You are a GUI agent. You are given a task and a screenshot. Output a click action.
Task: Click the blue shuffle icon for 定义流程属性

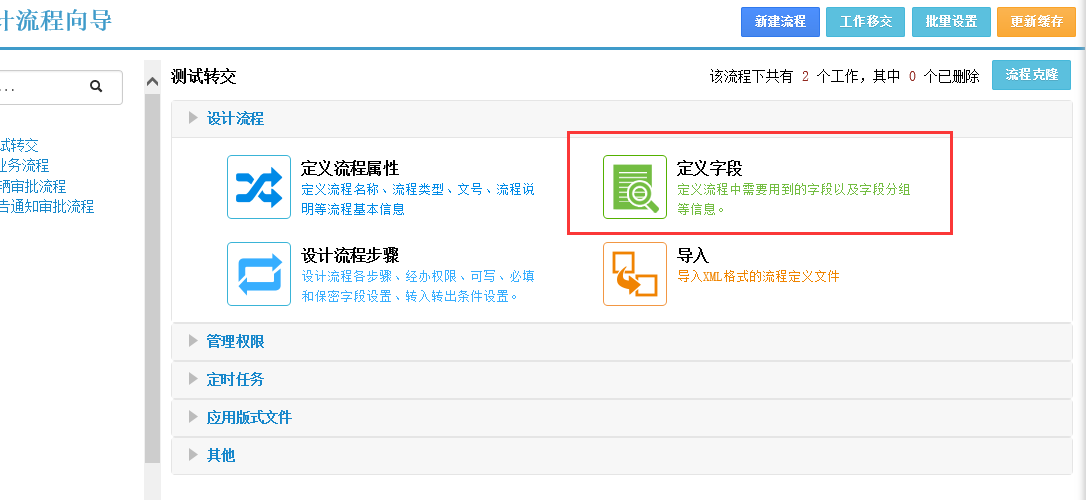pyautogui.click(x=258, y=187)
